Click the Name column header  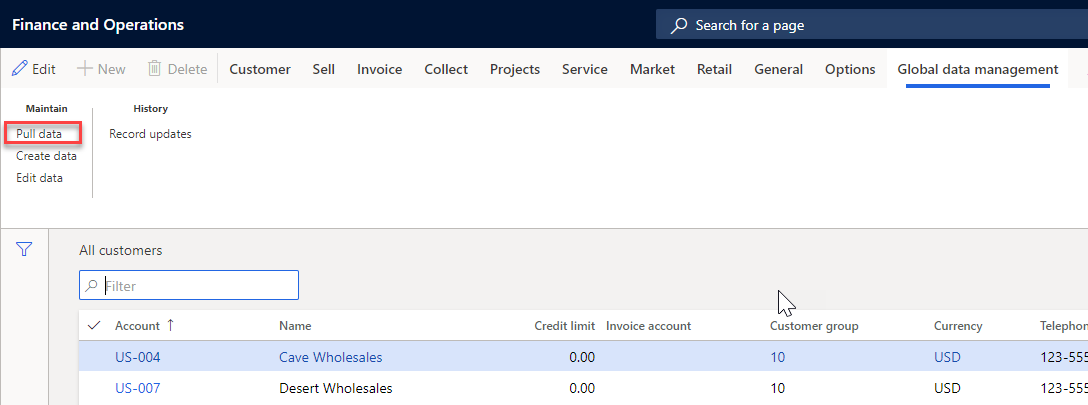click(295, 325)
